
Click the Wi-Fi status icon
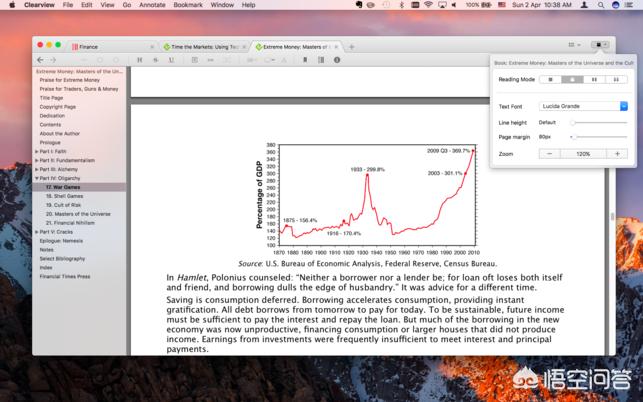point(429,5)
